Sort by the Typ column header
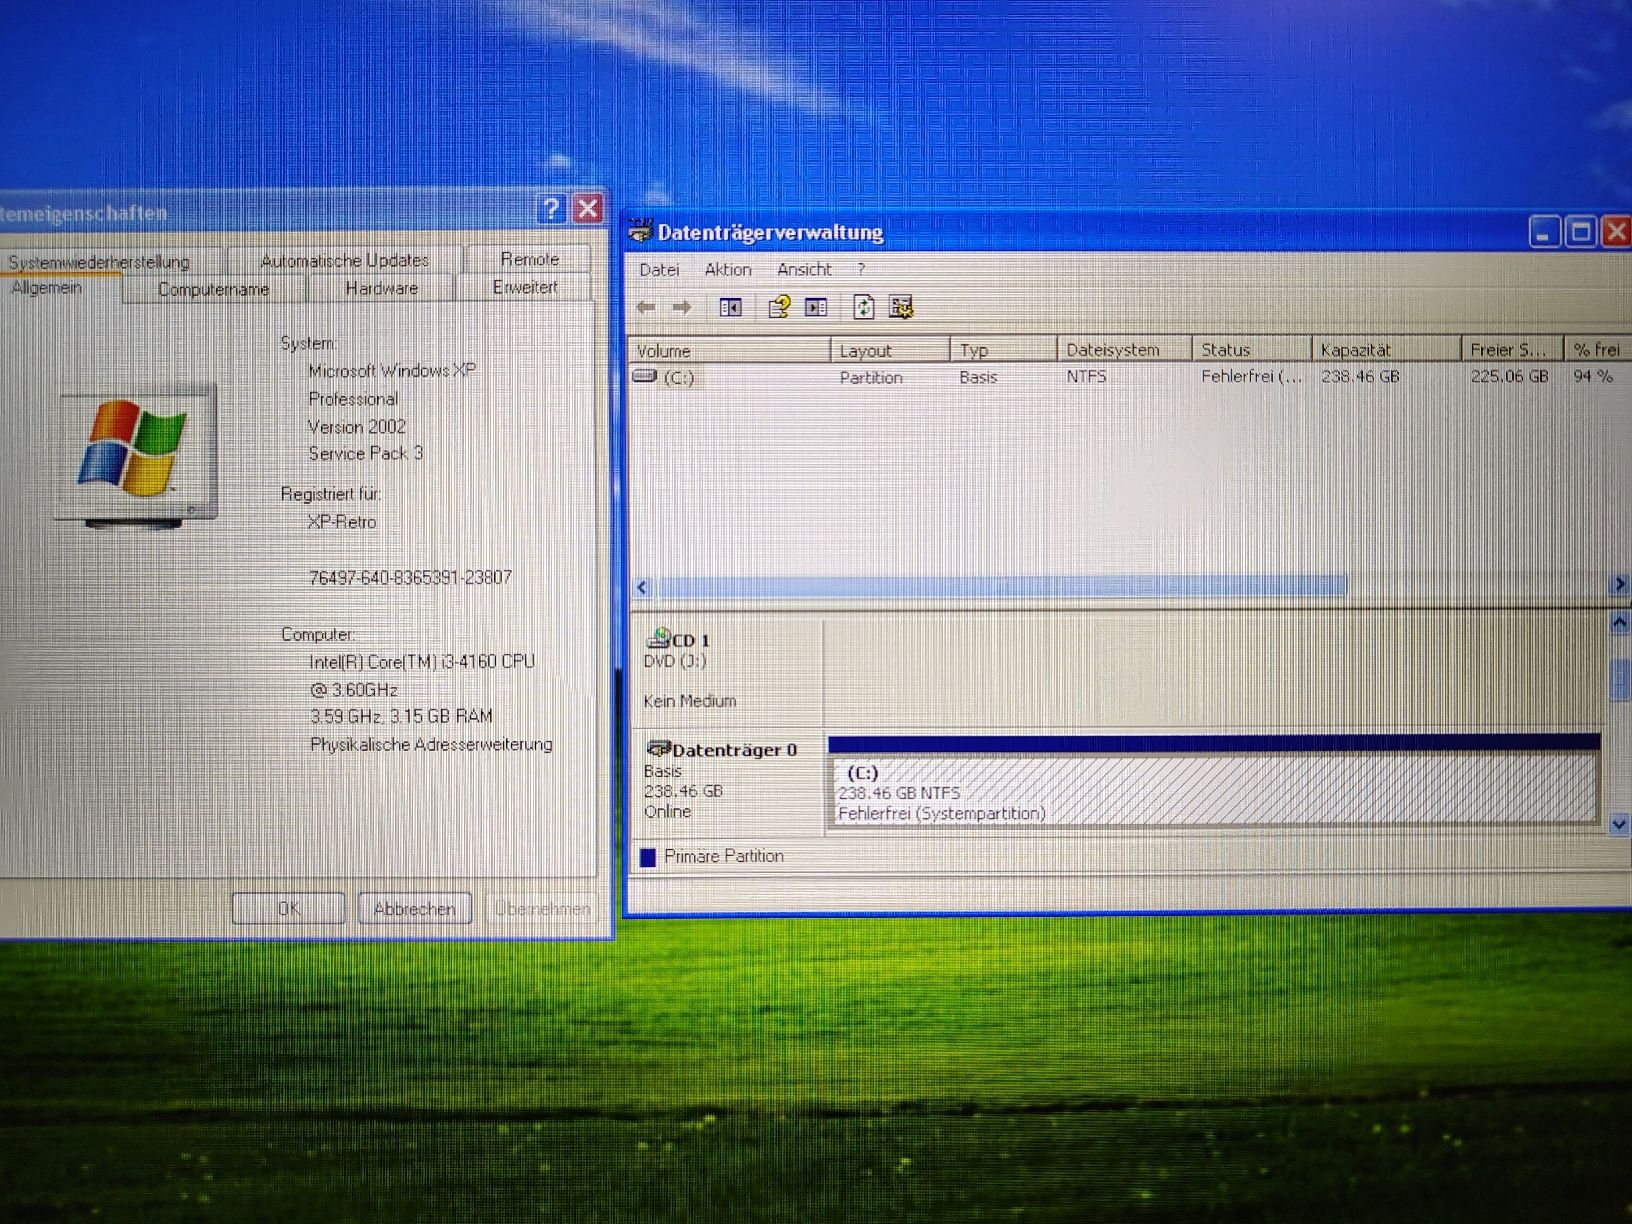 click(1004, 350)
